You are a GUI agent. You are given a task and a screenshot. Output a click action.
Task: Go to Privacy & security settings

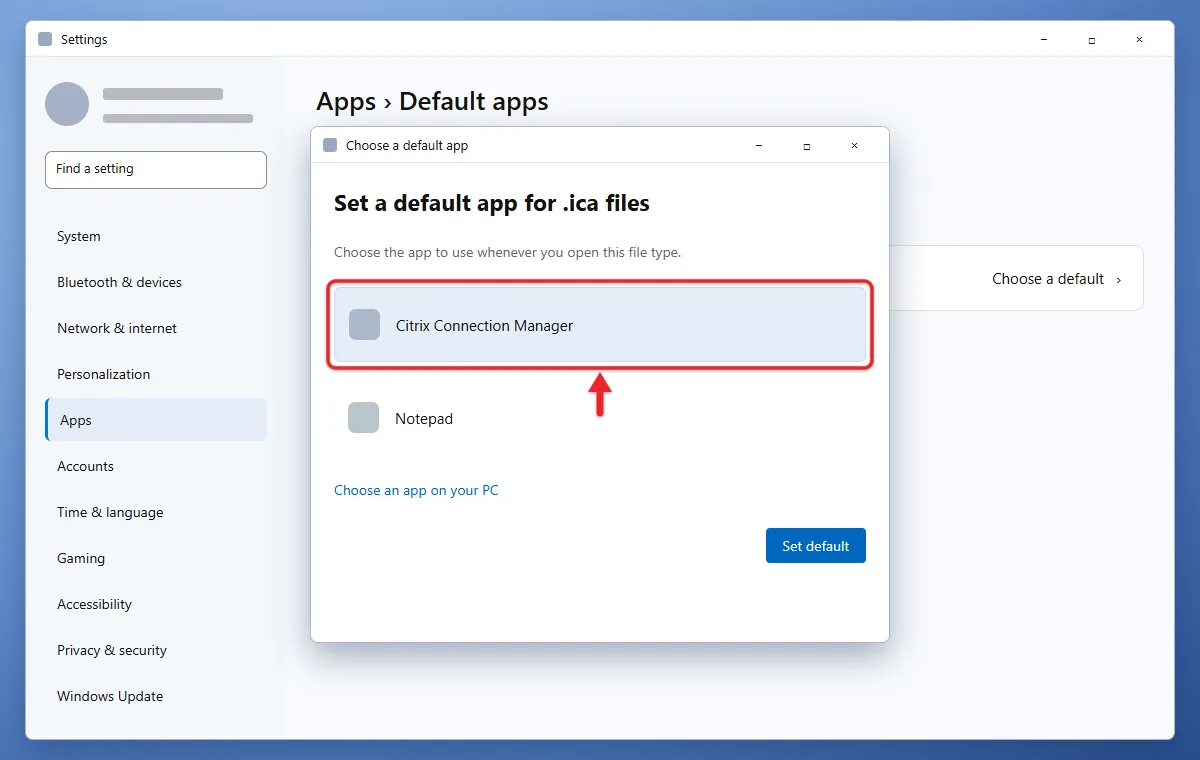click(156, 651)
